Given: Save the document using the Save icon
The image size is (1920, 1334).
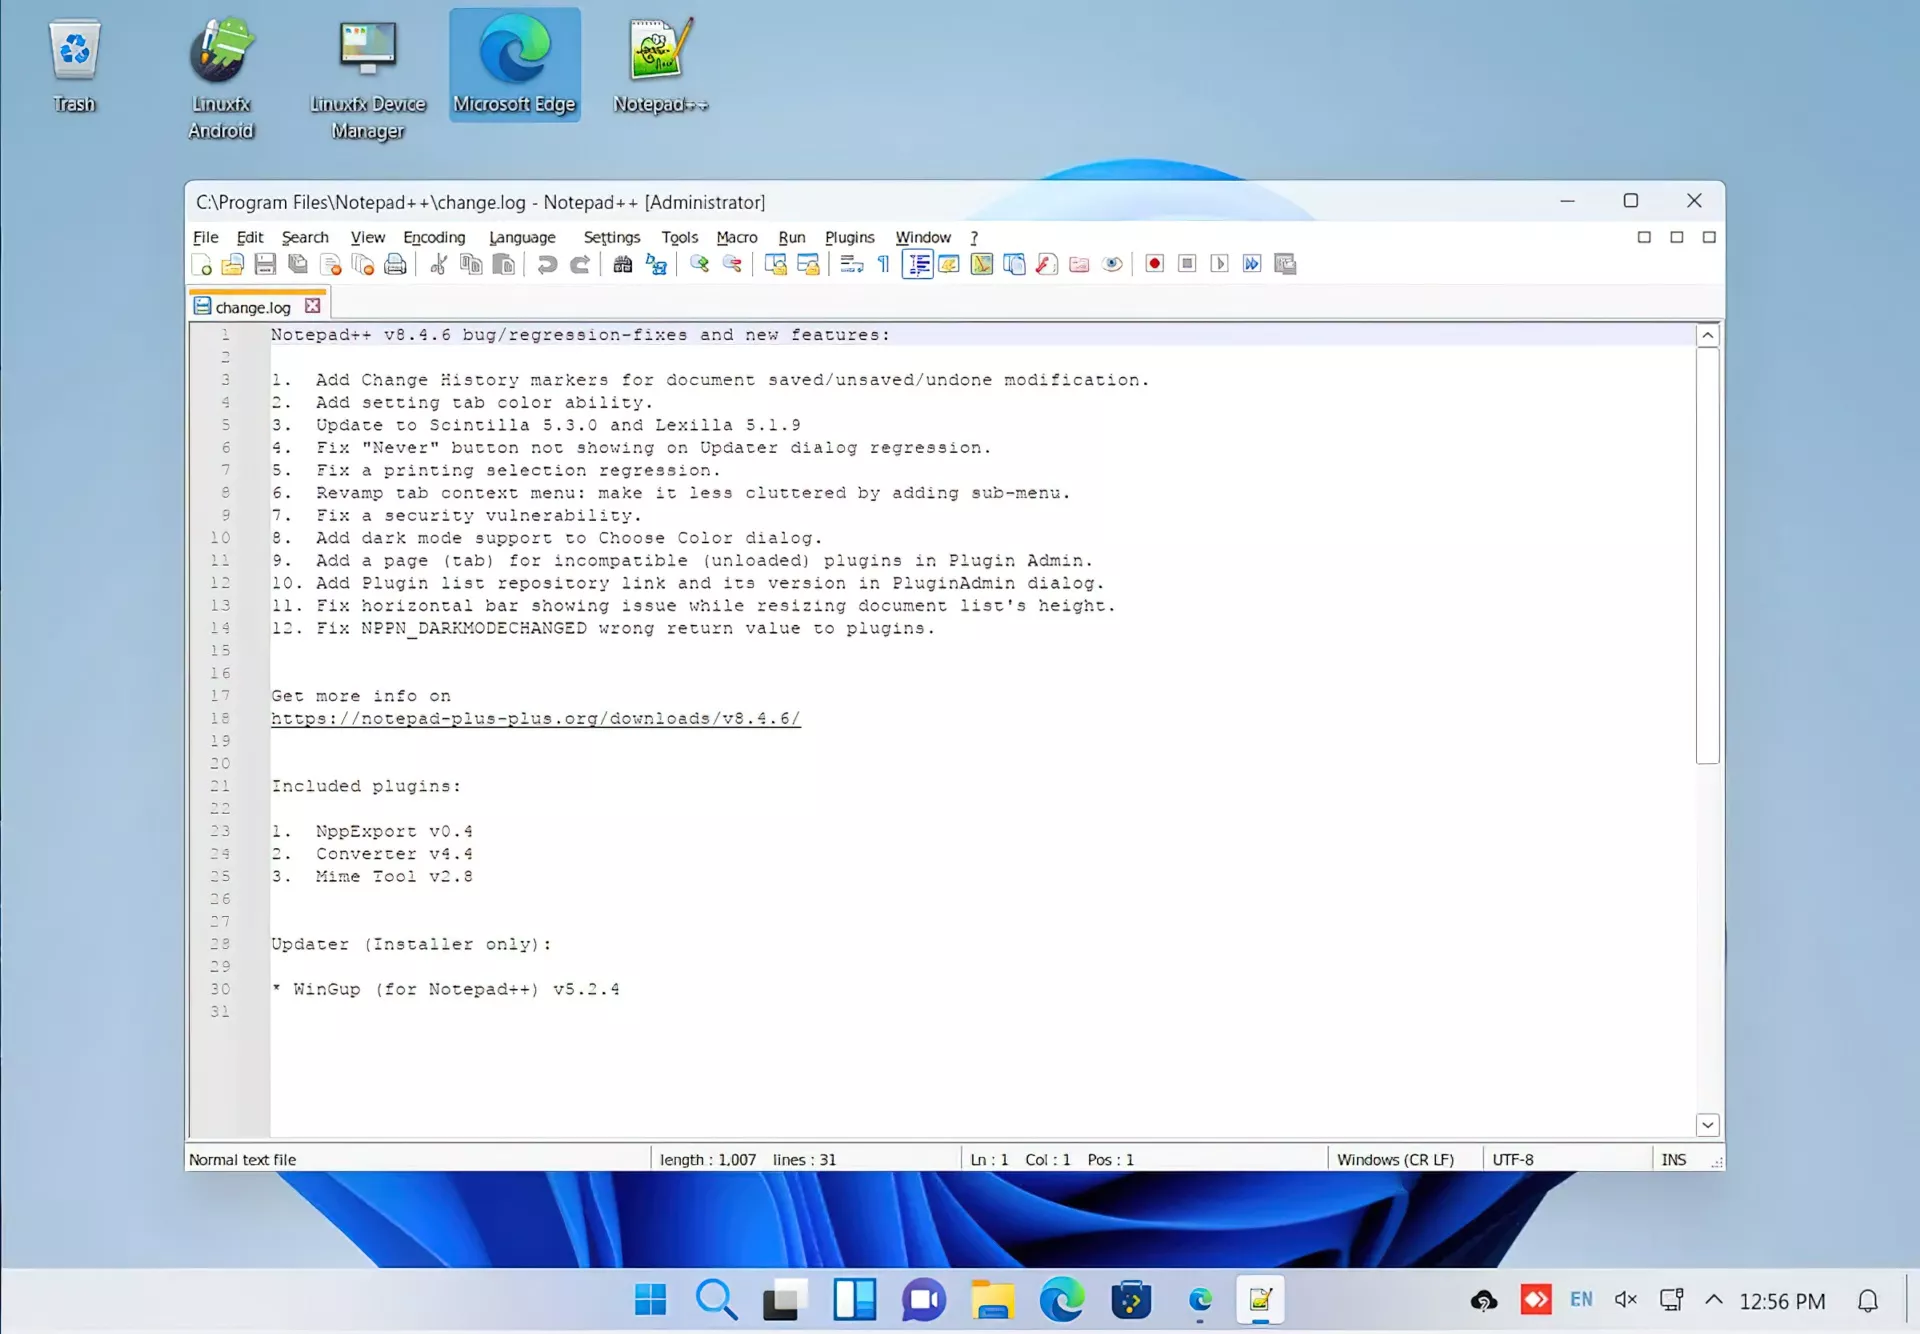Looking at the screenshot, I should click(x=265, y=264).
